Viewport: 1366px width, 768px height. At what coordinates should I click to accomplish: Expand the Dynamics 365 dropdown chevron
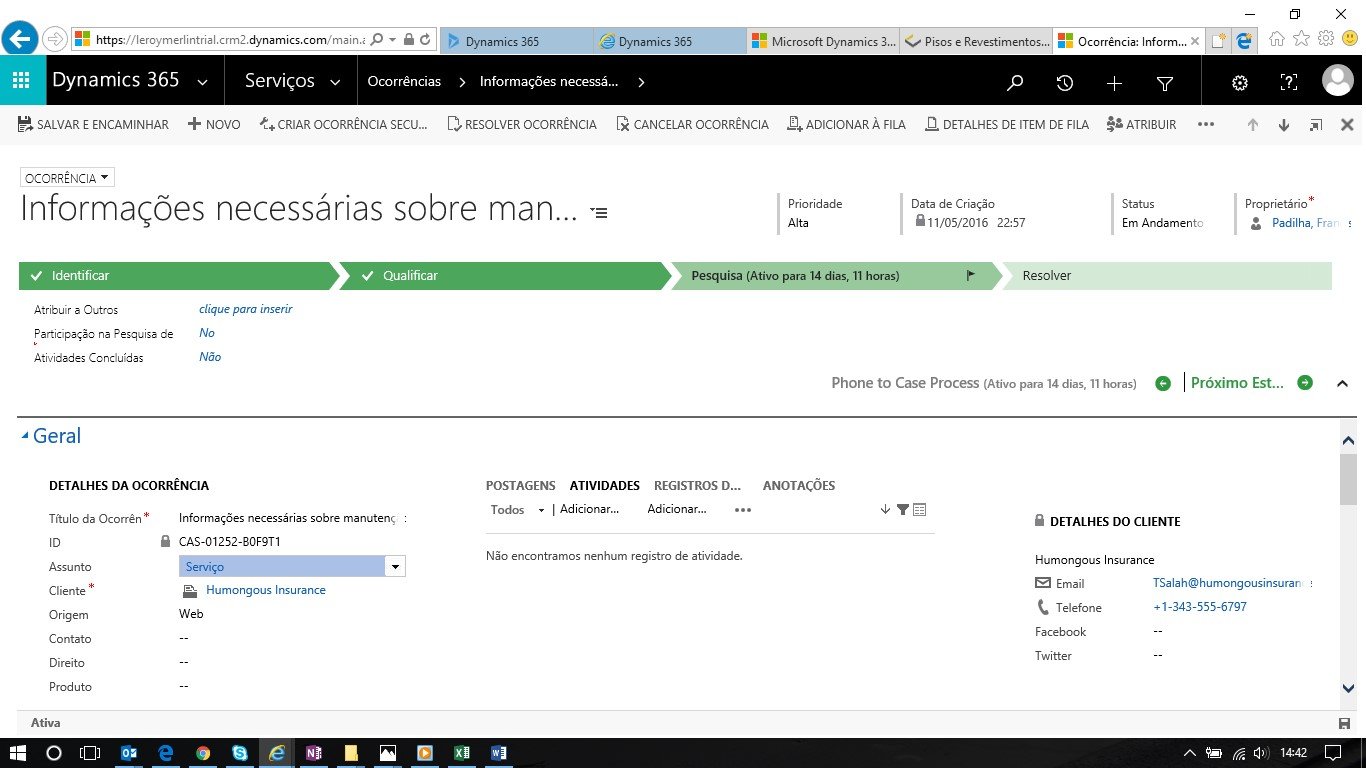[x=203, y=82]
